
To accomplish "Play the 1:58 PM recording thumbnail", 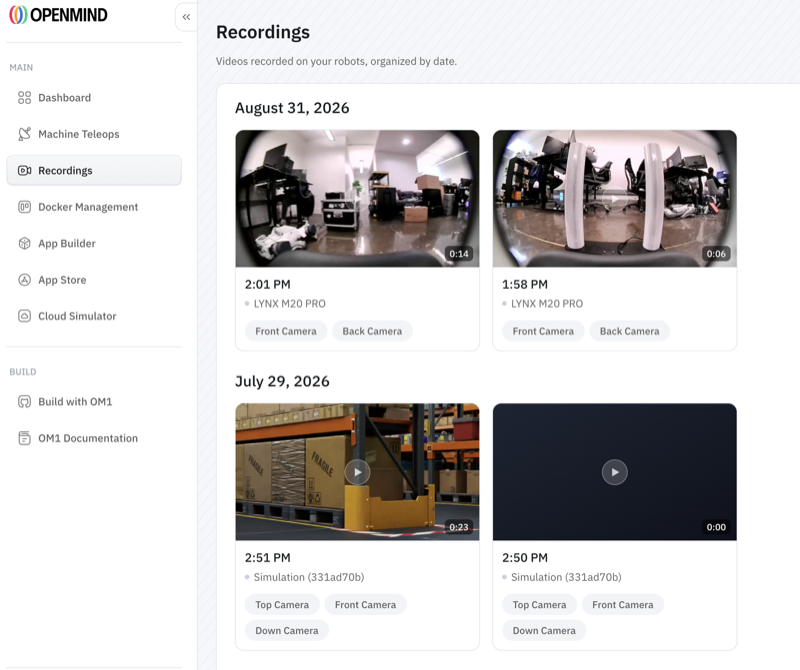I will click(614, 198).
